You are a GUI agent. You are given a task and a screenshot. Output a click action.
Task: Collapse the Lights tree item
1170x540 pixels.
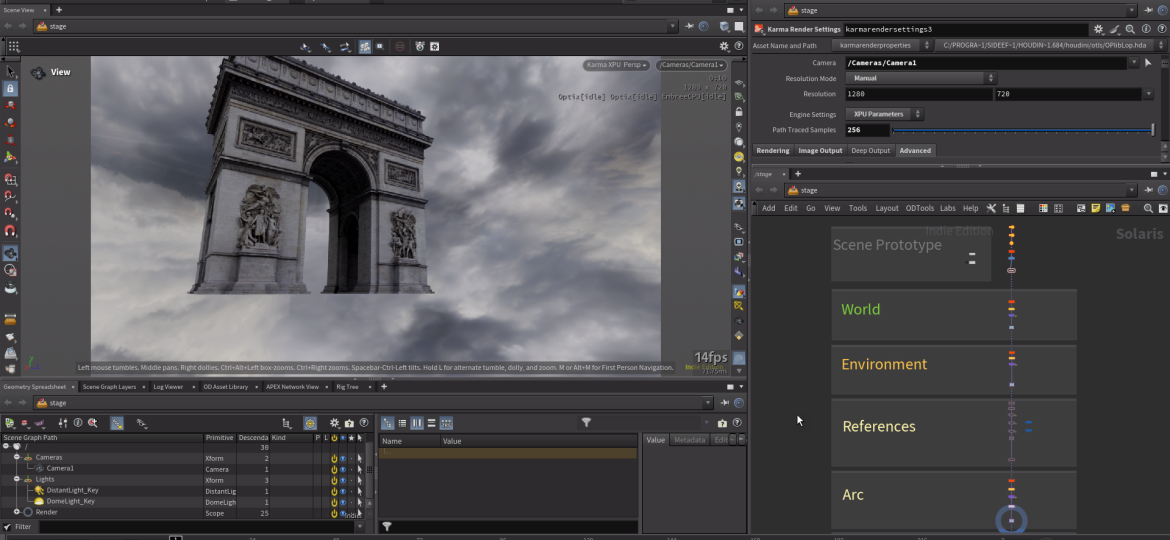click(x=17, y=480)
